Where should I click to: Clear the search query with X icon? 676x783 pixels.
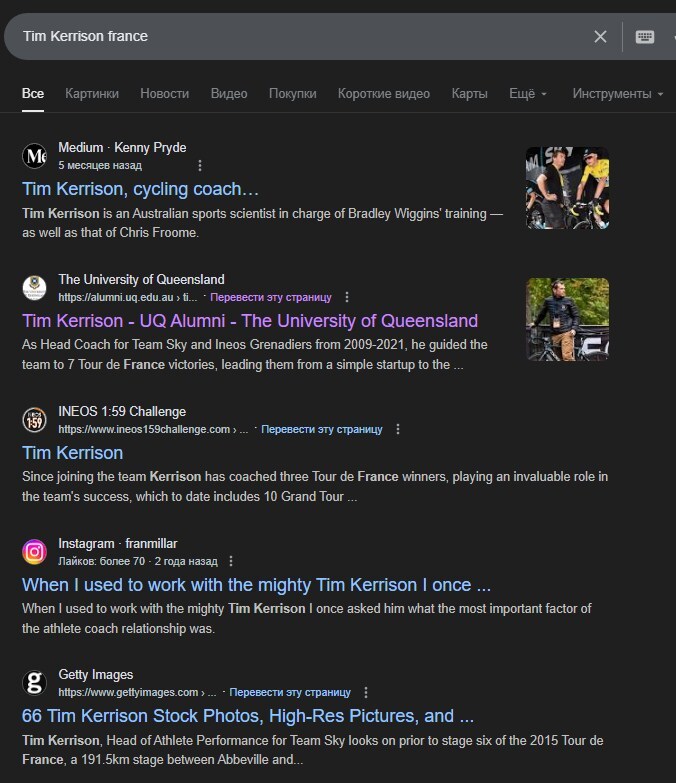click(600, 37)
